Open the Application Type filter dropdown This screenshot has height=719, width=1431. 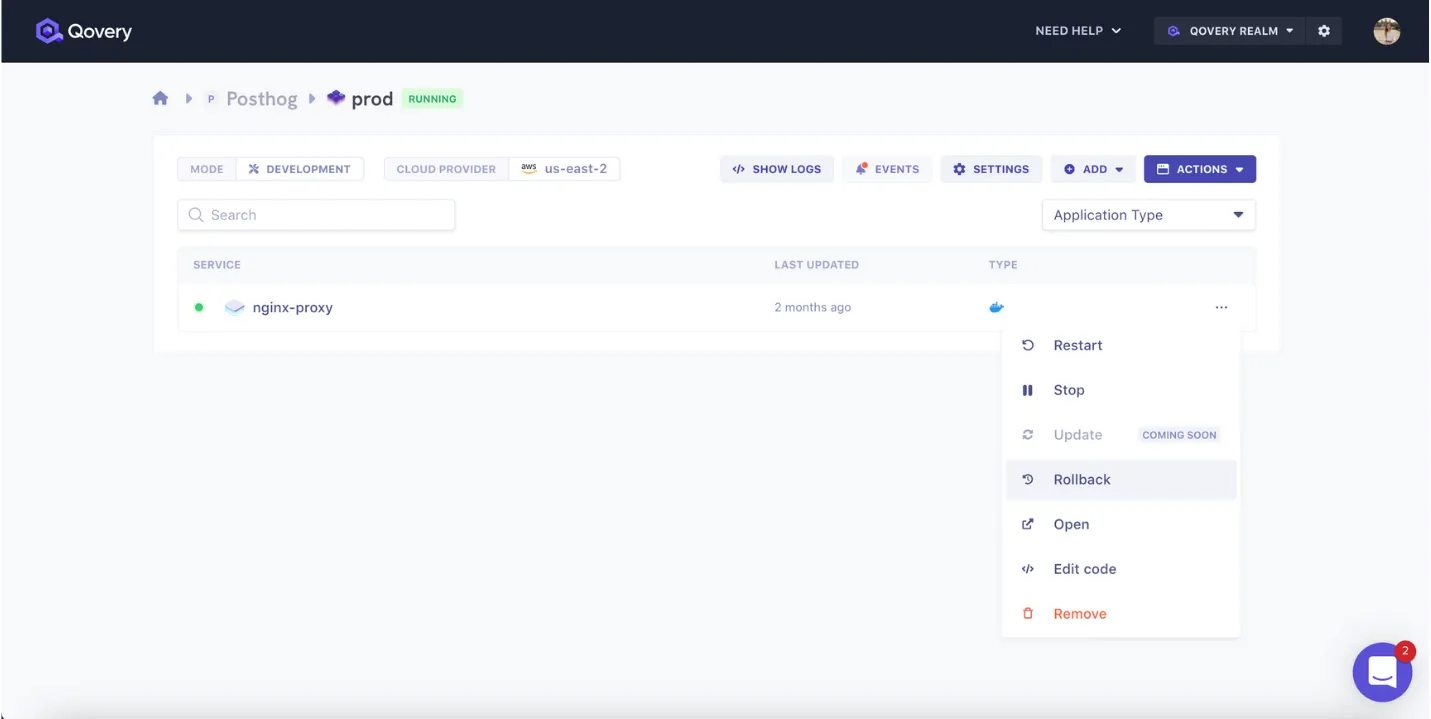click(x=1149, y=215)
